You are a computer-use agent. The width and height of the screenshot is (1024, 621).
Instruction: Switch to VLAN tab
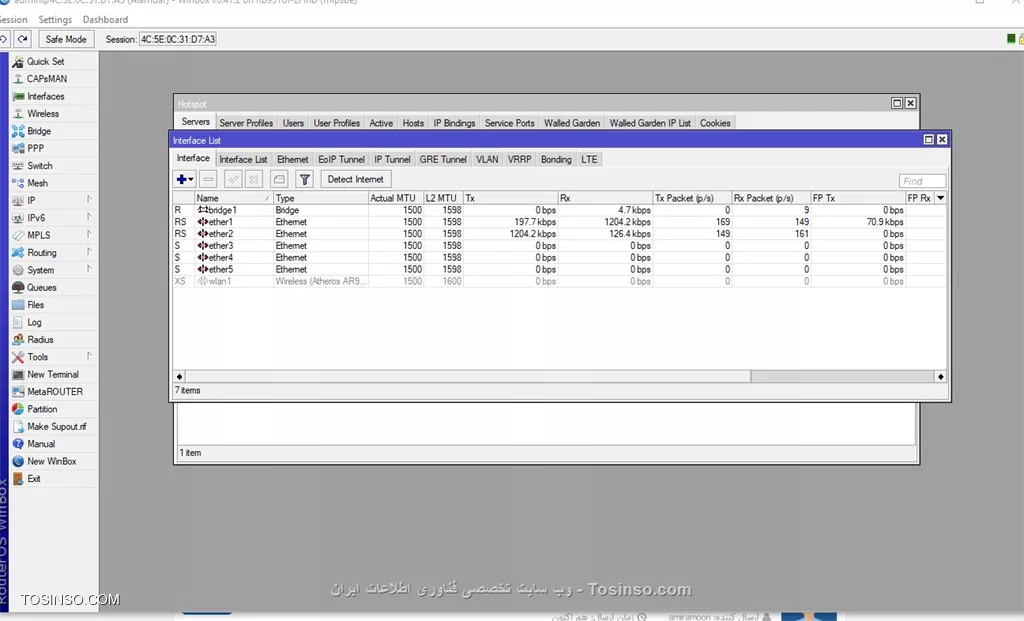(x=487, y=159)
